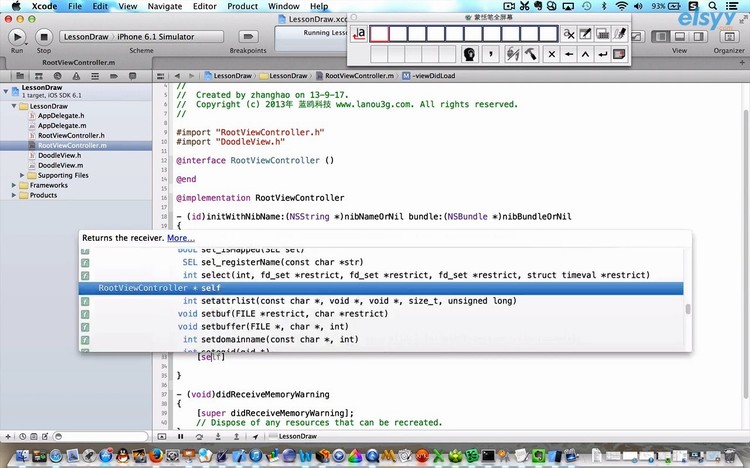Click the handwriting panel delete X button
The height and width of the screenshot is (468, 750).
[551, 54]
